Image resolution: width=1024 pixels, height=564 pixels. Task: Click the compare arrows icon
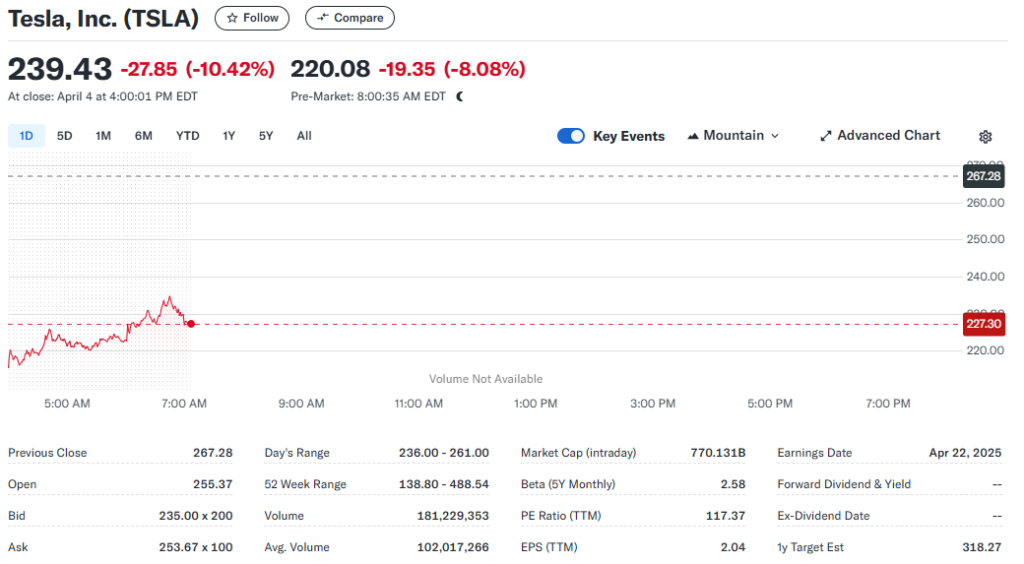(x=322, y=18)
